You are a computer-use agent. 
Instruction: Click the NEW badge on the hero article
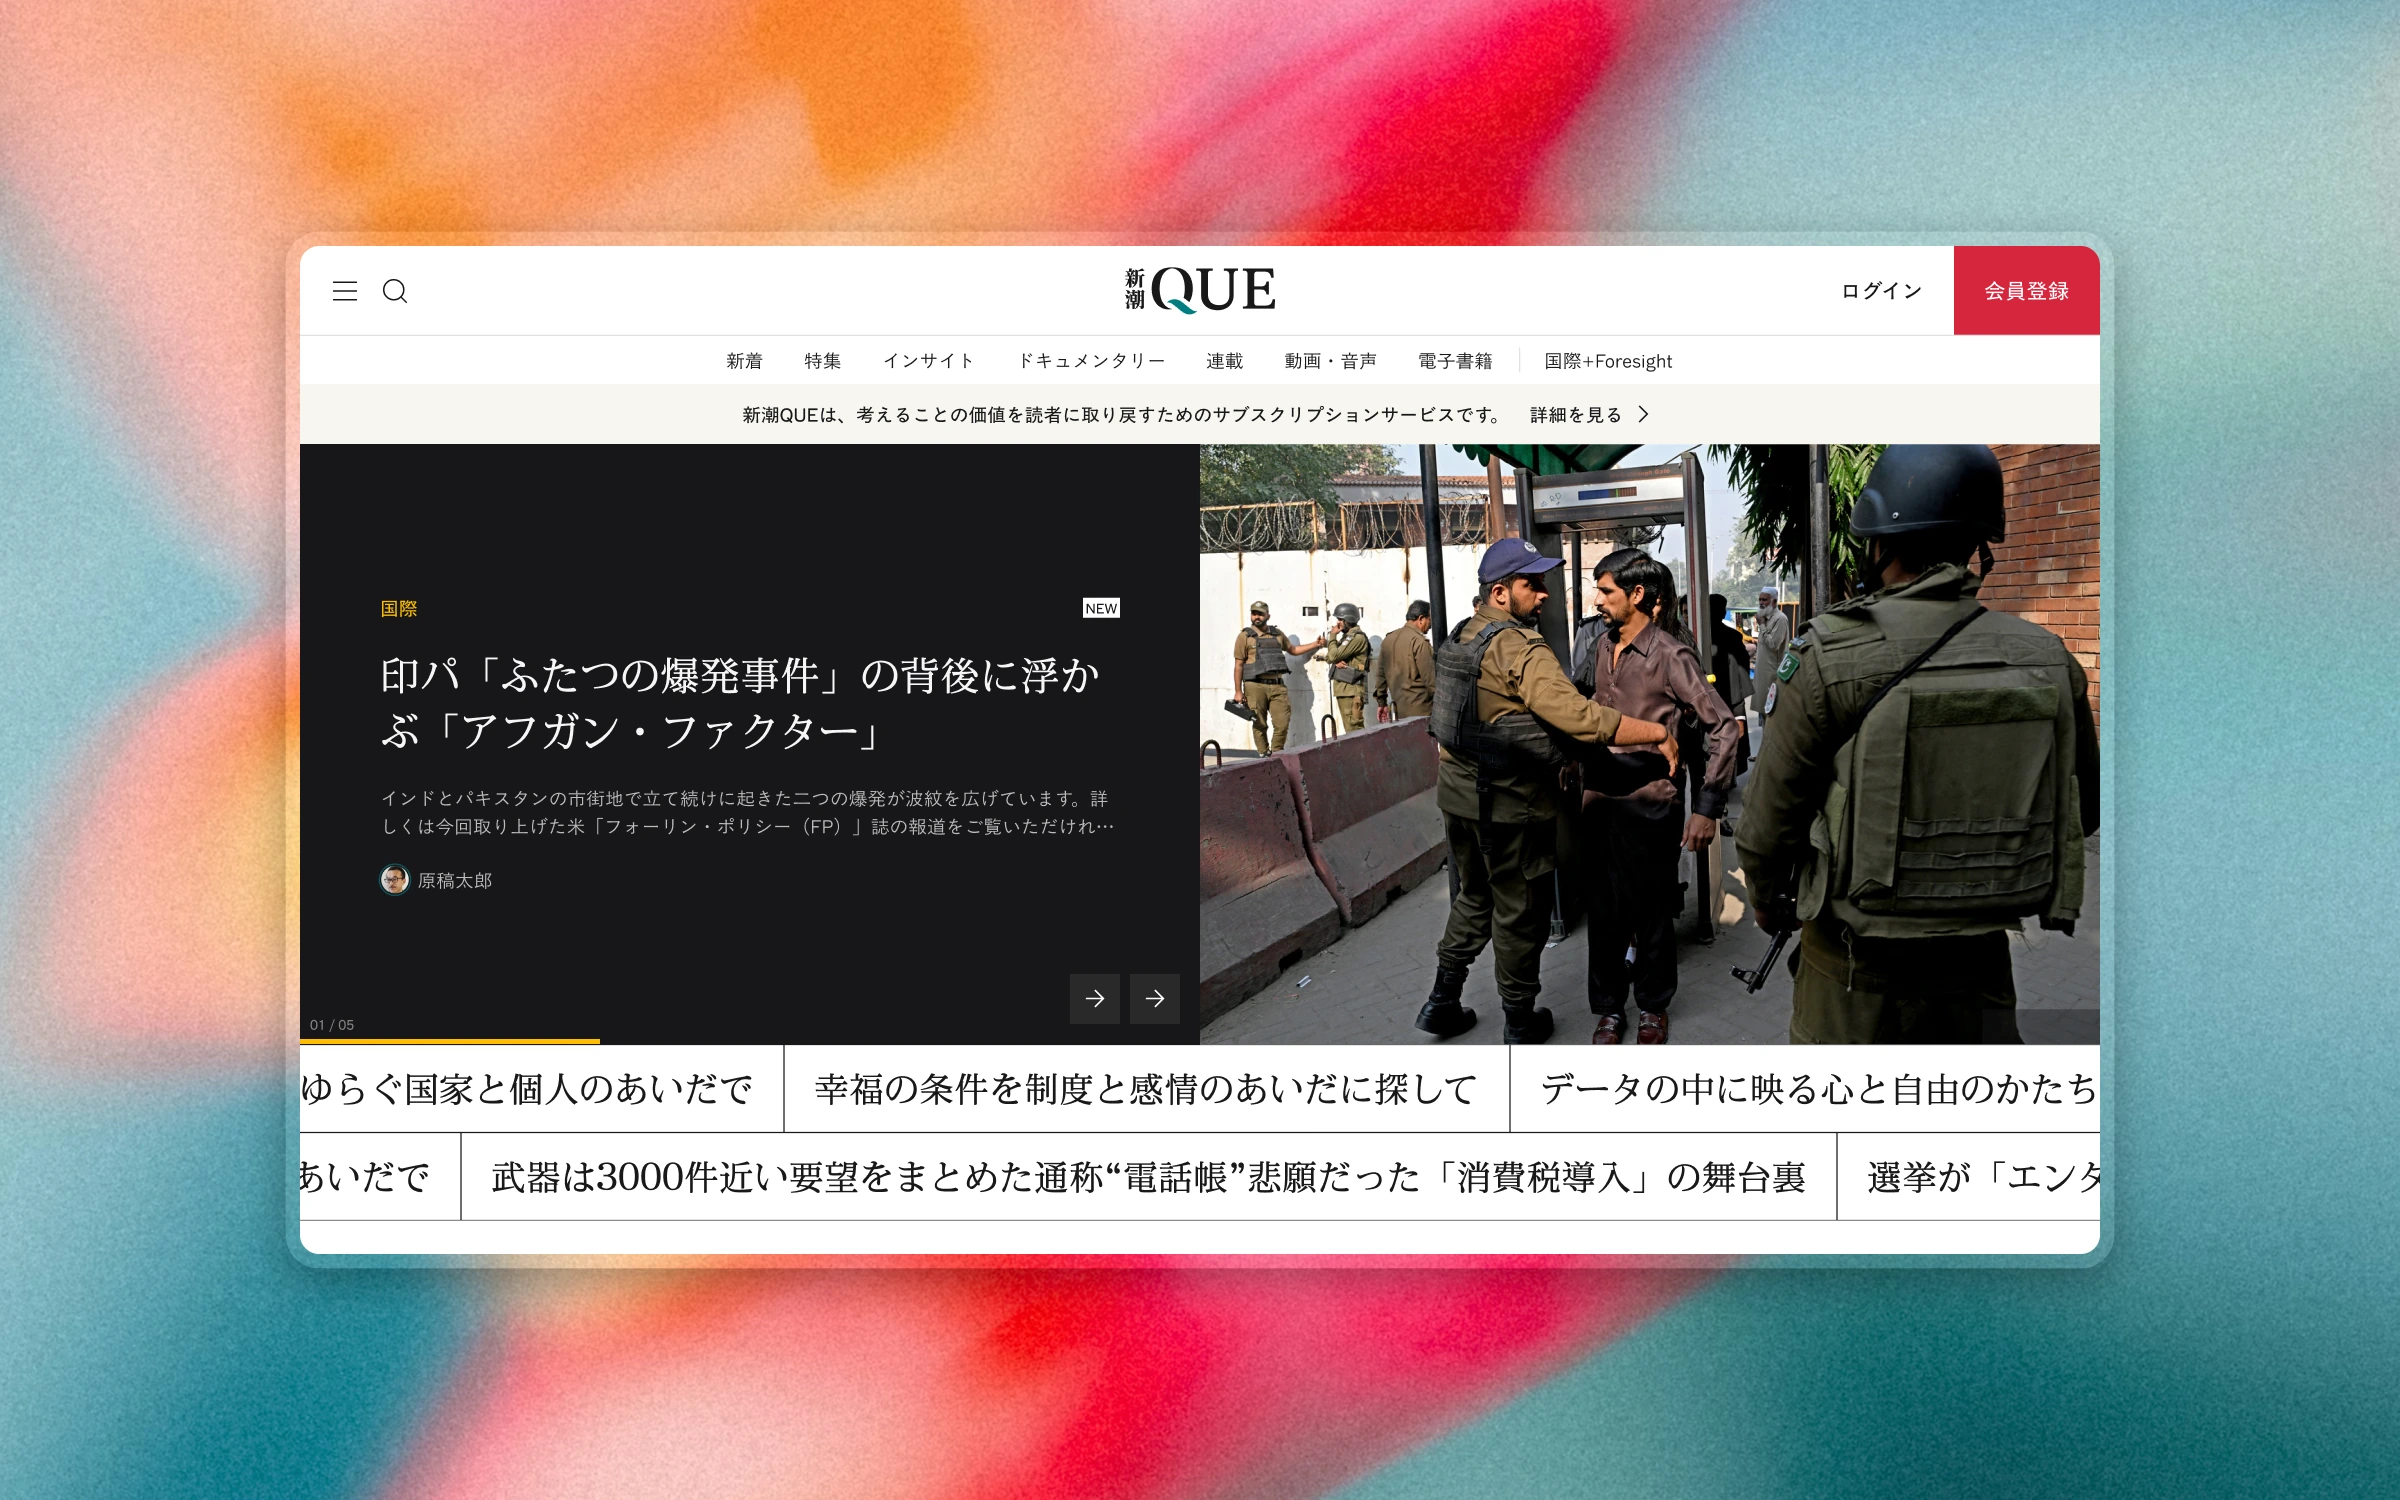pyautogui.click(x=1101, y=608)
